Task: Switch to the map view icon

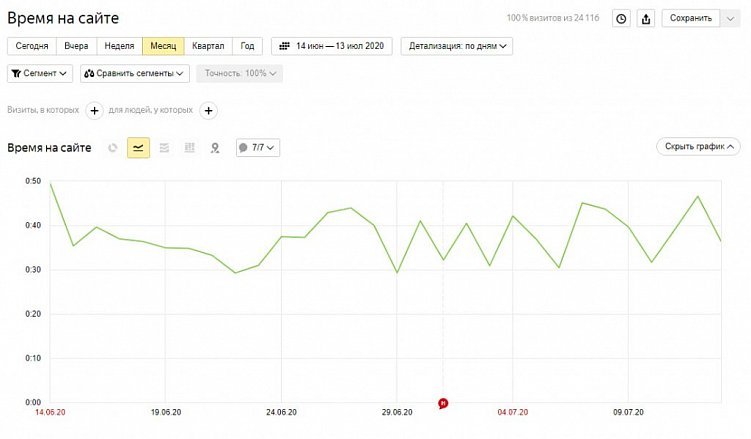Action: 215,148
